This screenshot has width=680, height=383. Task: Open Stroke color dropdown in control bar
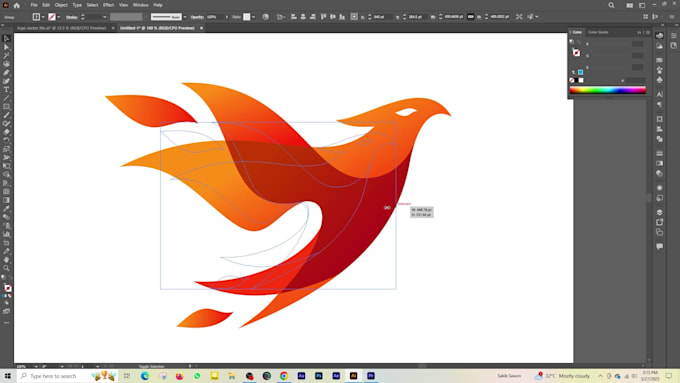coord(59,17)
